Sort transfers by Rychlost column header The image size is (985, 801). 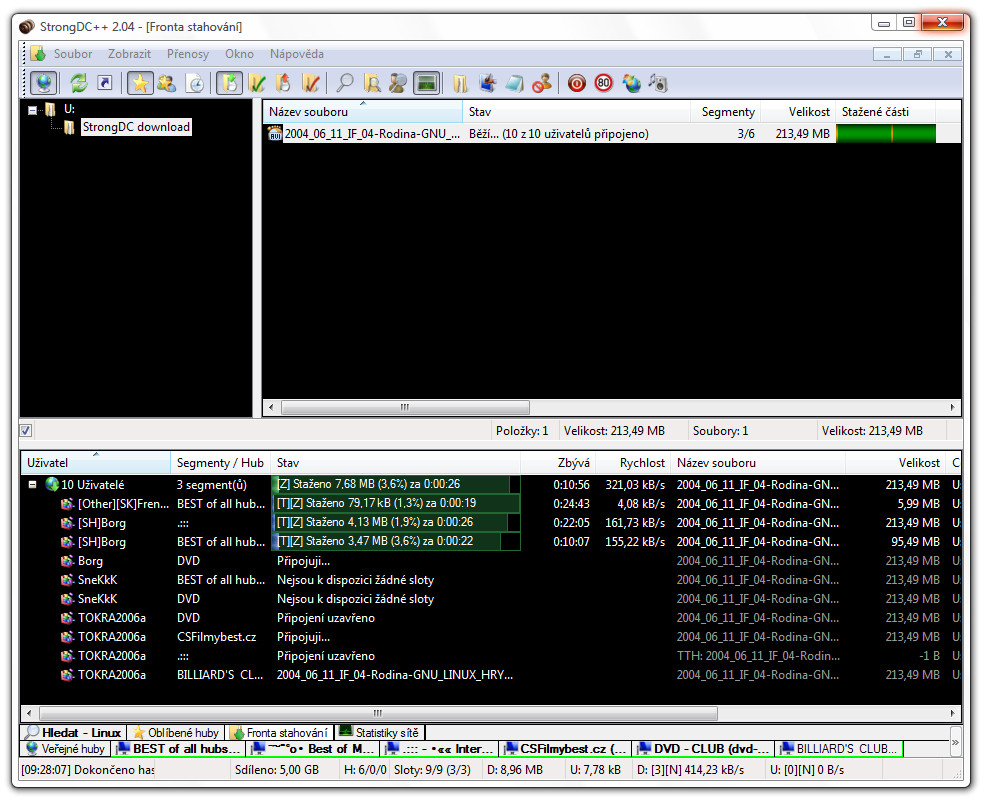click(633, 463)
